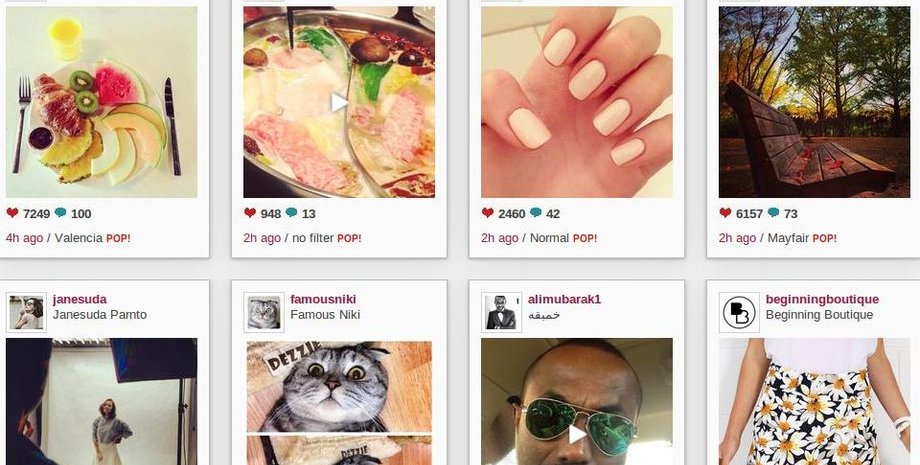Click the comment bubble icon beside 100
This screenshot has width=920, height=465.
(x=60, y=213)
